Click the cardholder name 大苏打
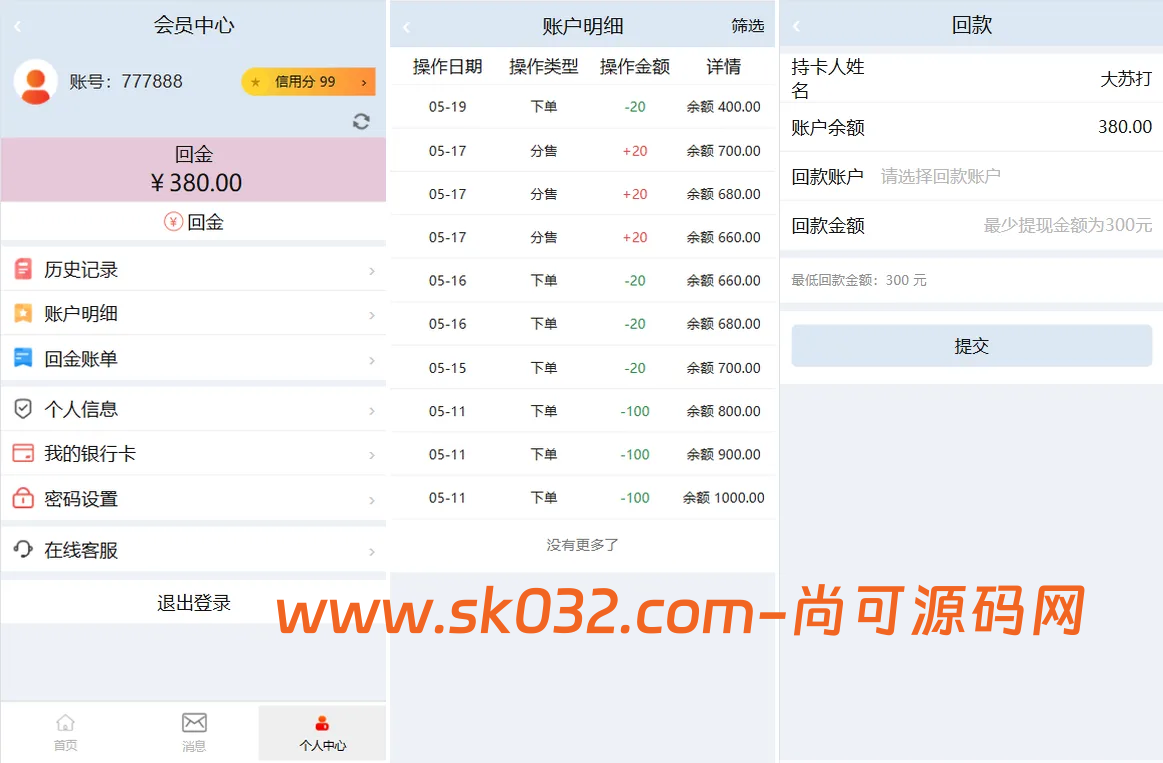This screenshot has width=1163, height=763. click(x=1126, y=79)
